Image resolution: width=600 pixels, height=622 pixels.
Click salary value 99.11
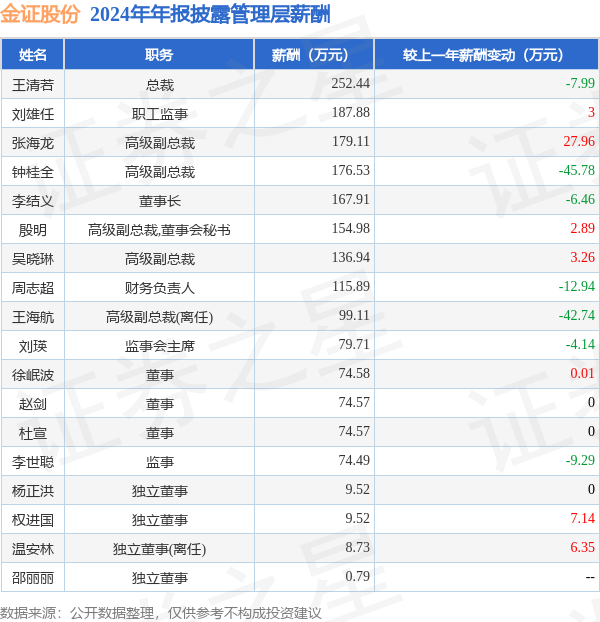pos(354,315)
